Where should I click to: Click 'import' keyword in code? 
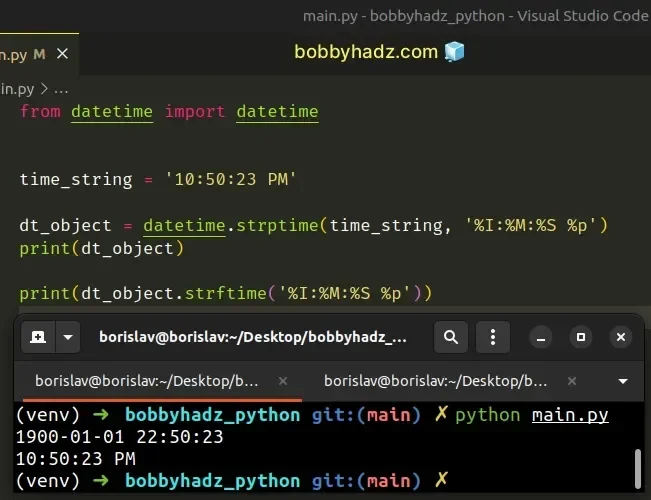(195, 112)
